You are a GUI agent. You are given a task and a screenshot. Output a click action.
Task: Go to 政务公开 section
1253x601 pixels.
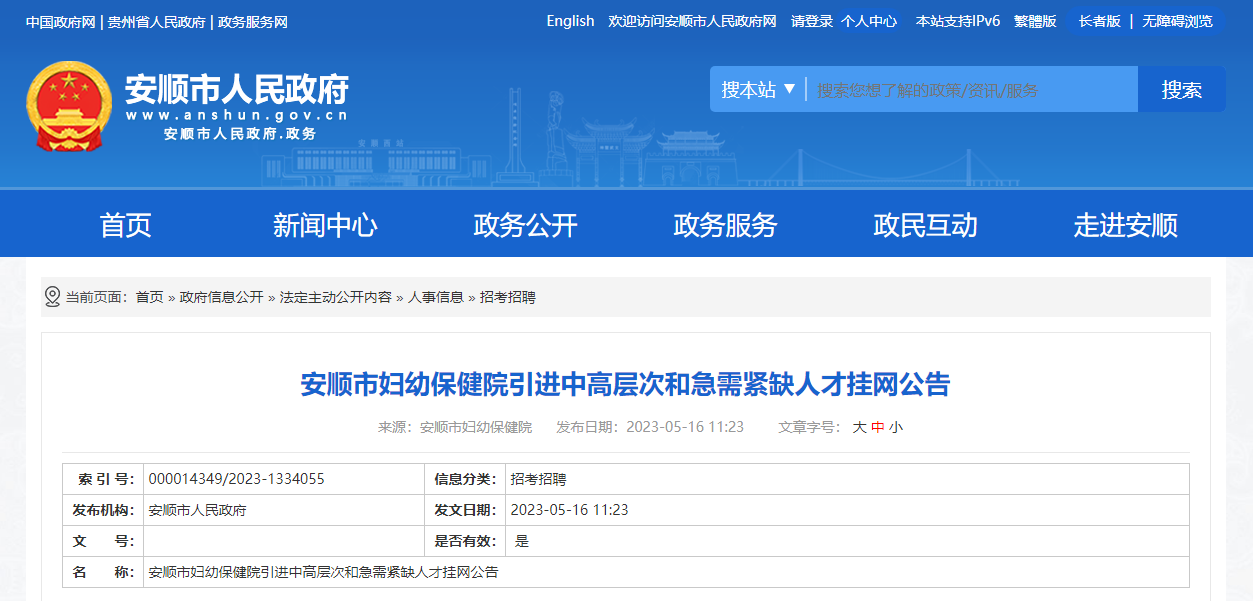(525, 225)
